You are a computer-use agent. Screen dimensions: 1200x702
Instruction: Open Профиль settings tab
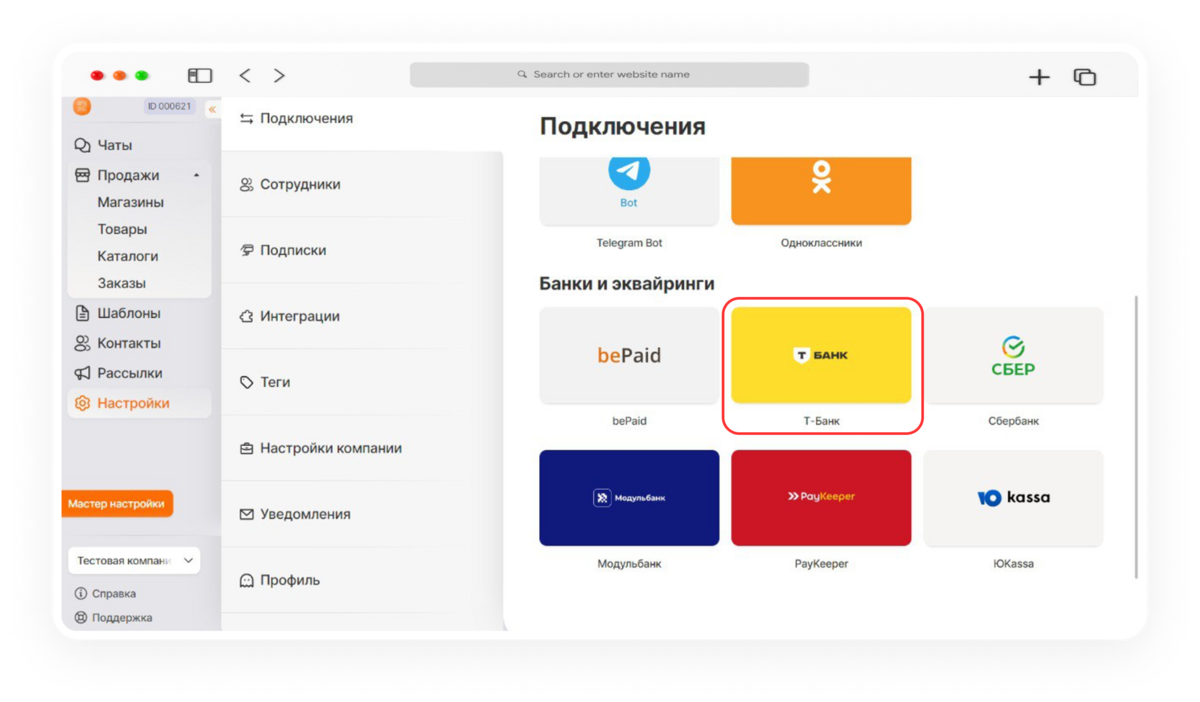click(362, 580)
